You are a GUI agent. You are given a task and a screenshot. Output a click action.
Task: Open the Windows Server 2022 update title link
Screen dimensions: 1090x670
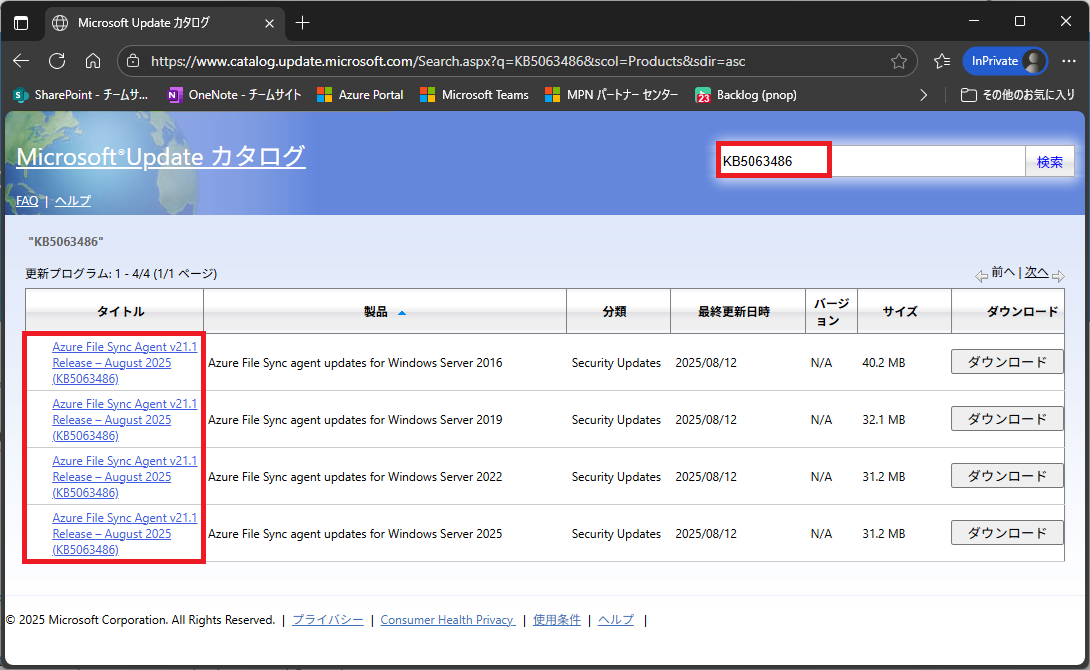(124, 476)
